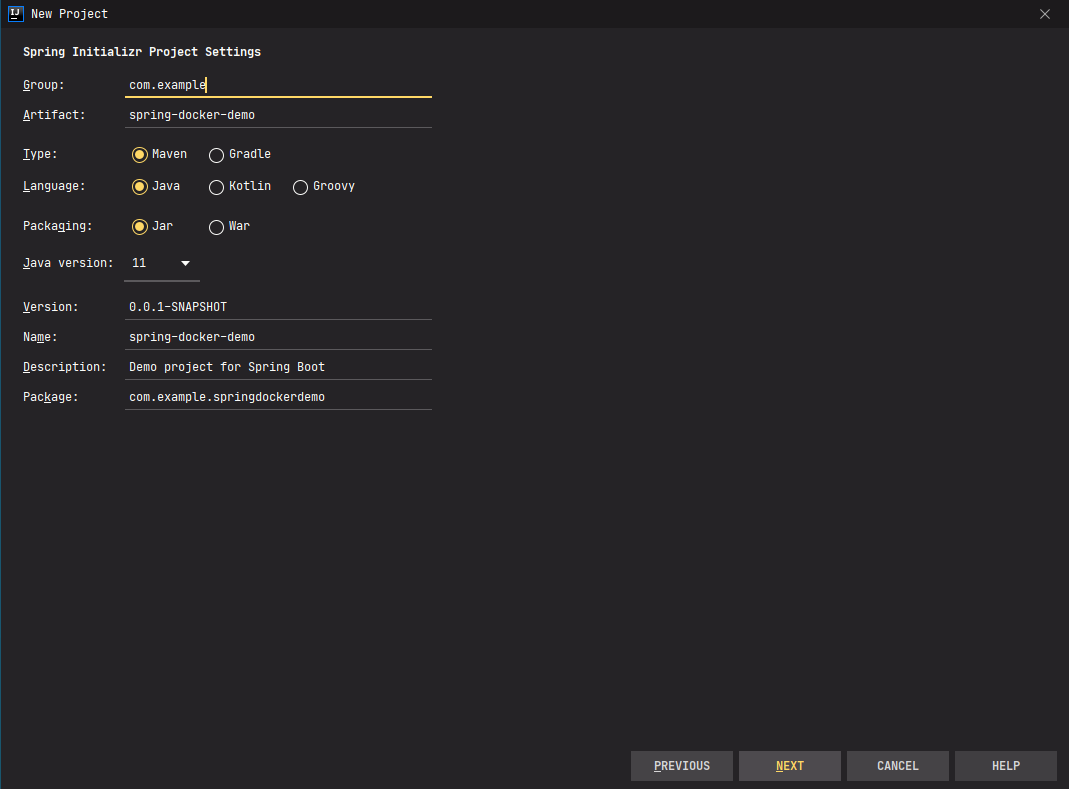1069x789 pixels.
Task: Focus the Version input field
Action: coord(278,307)
